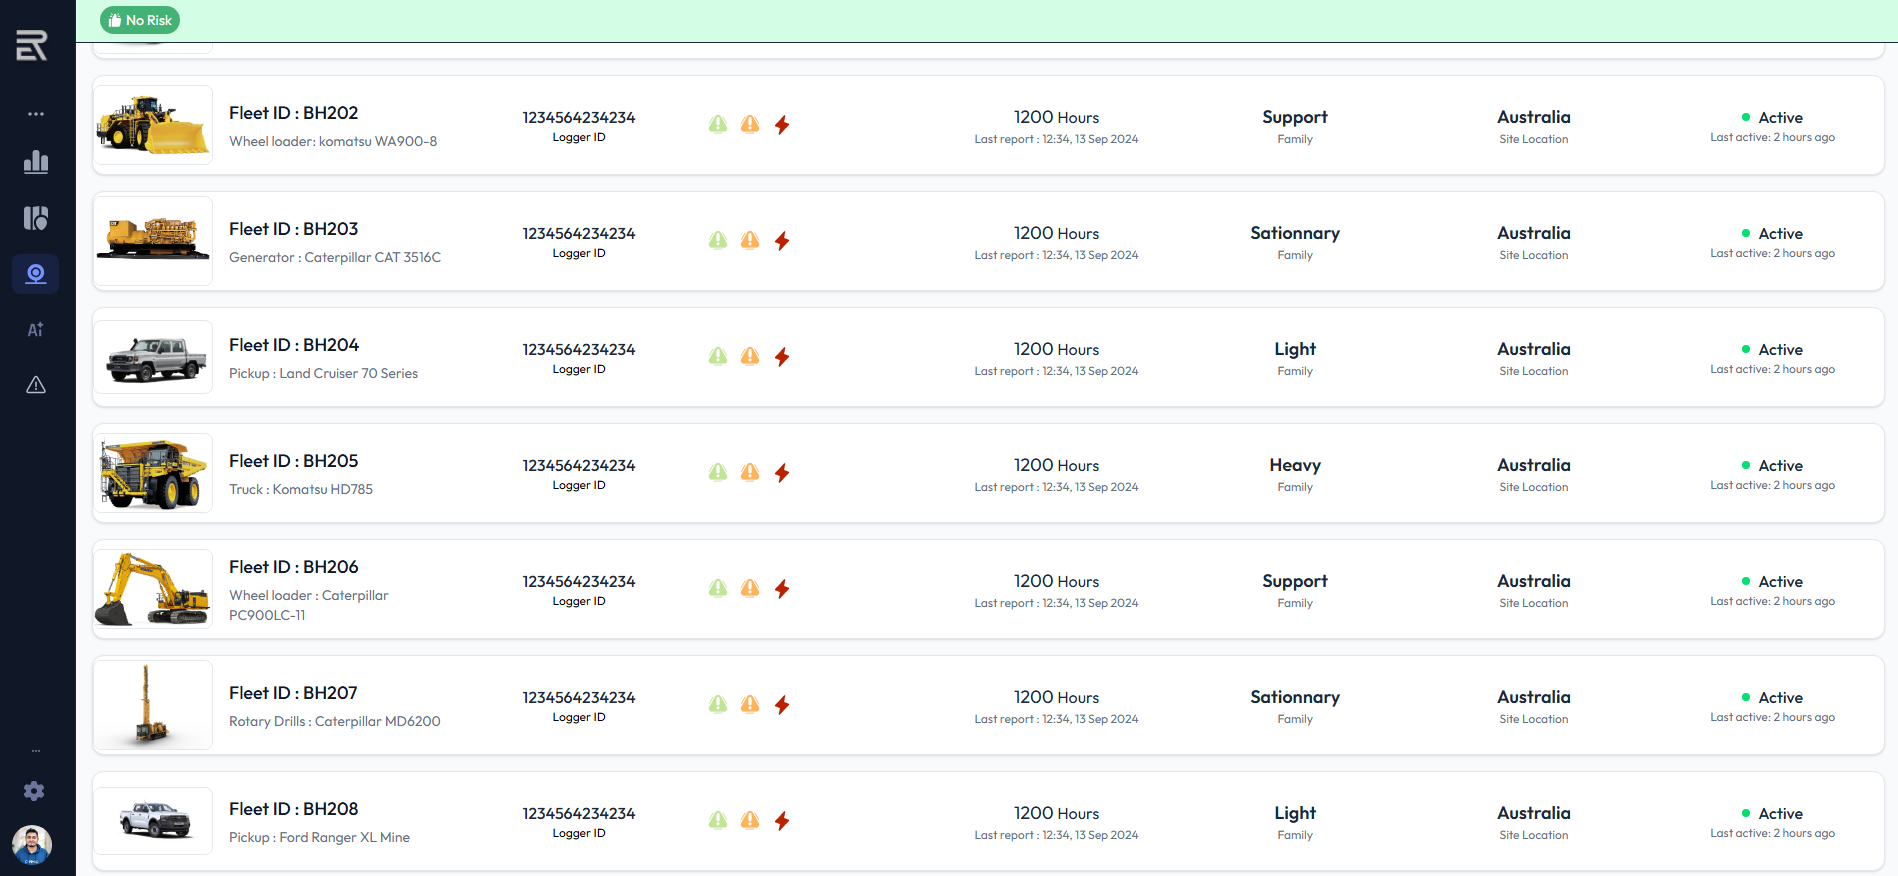The height and width of the screenshot is (876, 1898).
Task: Click the Komatsu HD785 truck thumbnail
Action: [x=153, y=473]
